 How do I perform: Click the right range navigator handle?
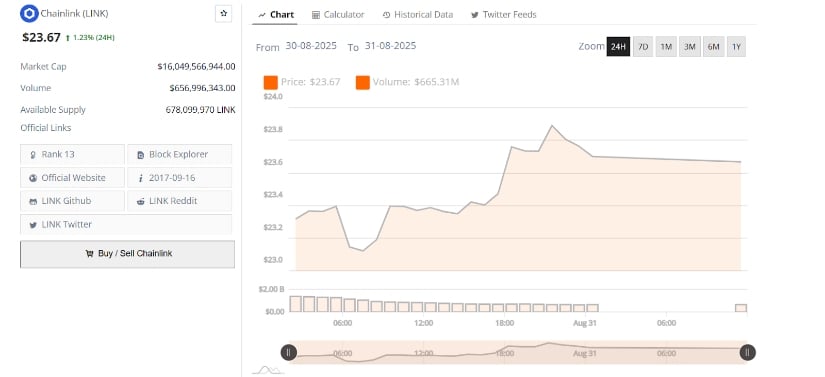[x=748, y=352]
